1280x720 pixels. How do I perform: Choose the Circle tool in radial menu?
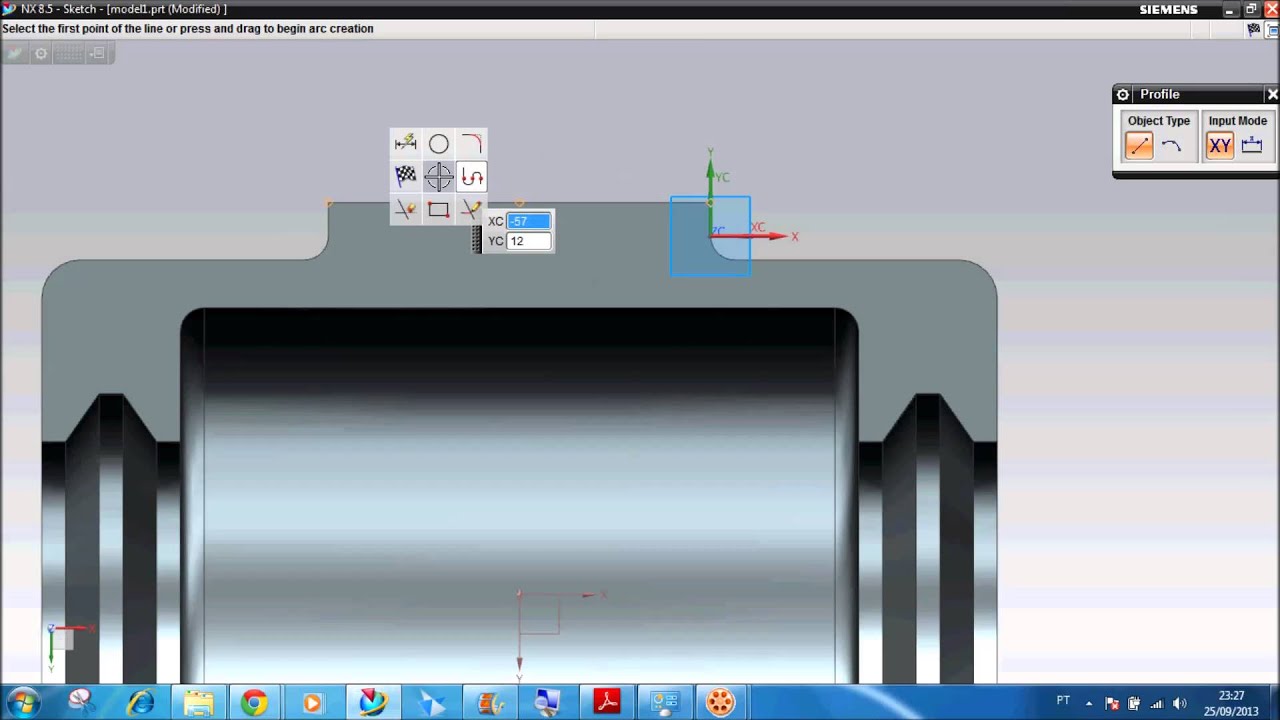[x=438, y=144]
